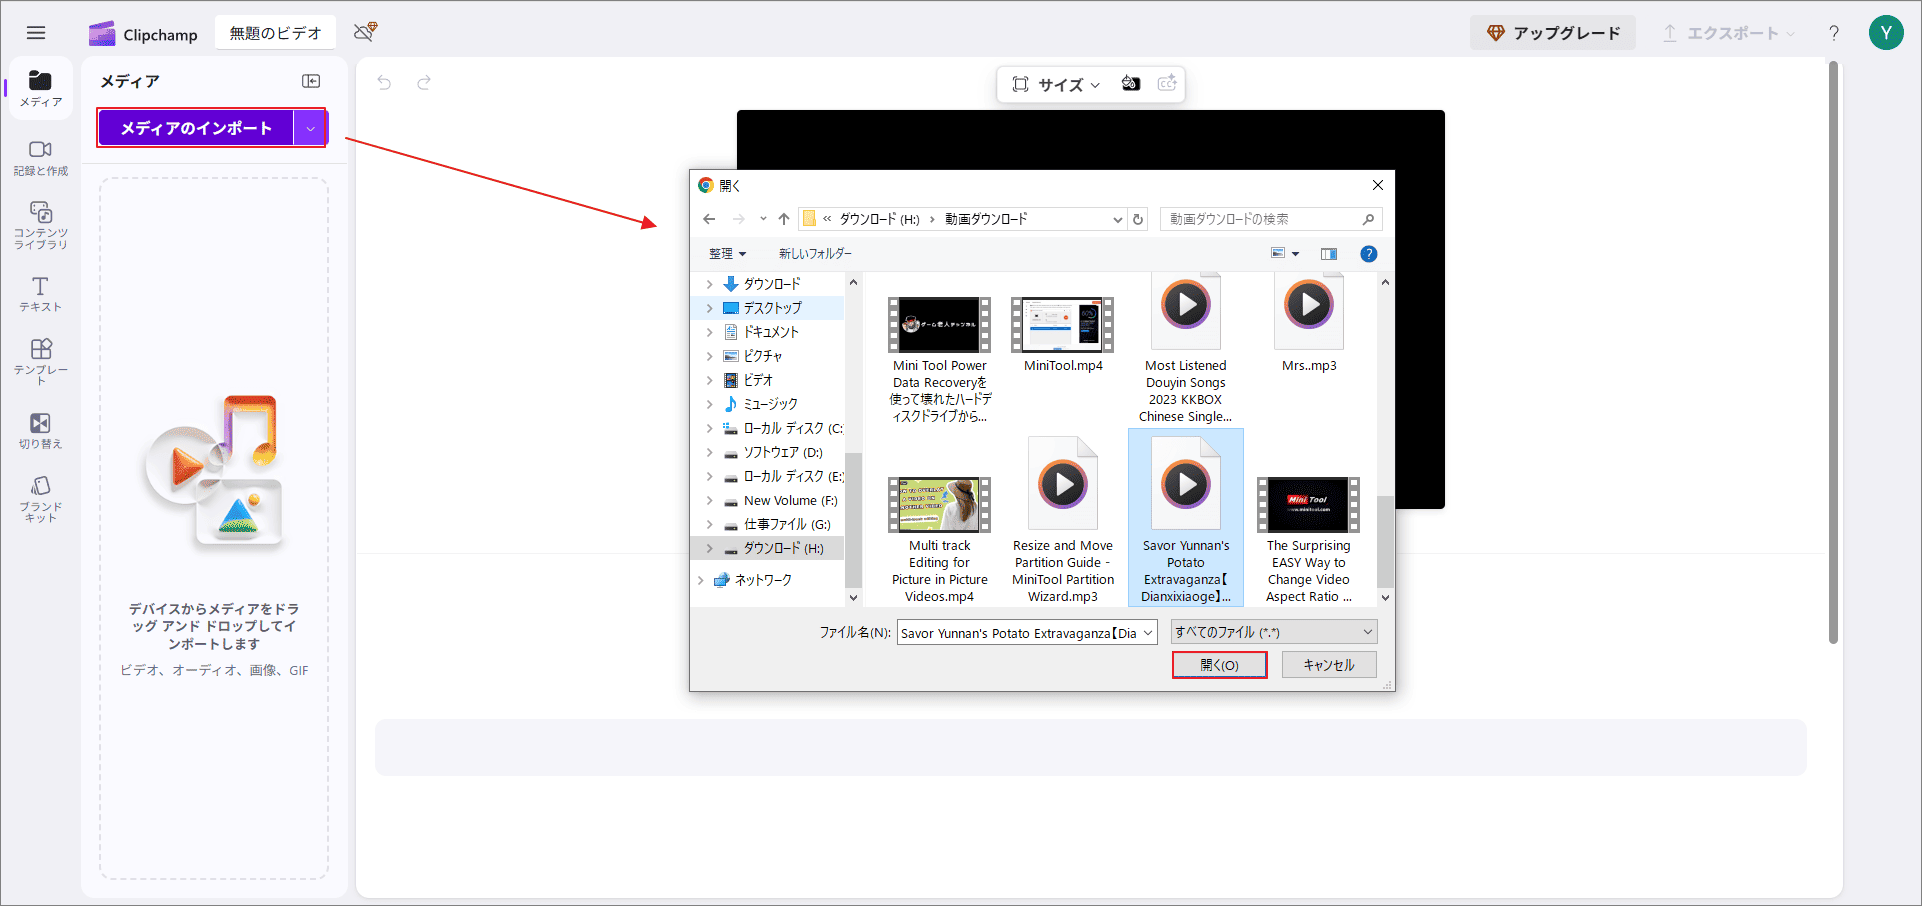This screenshot has width=1922, height=906.
Task: Toggle the preview pane in file dialog
Action: (x=1328, y=254)
